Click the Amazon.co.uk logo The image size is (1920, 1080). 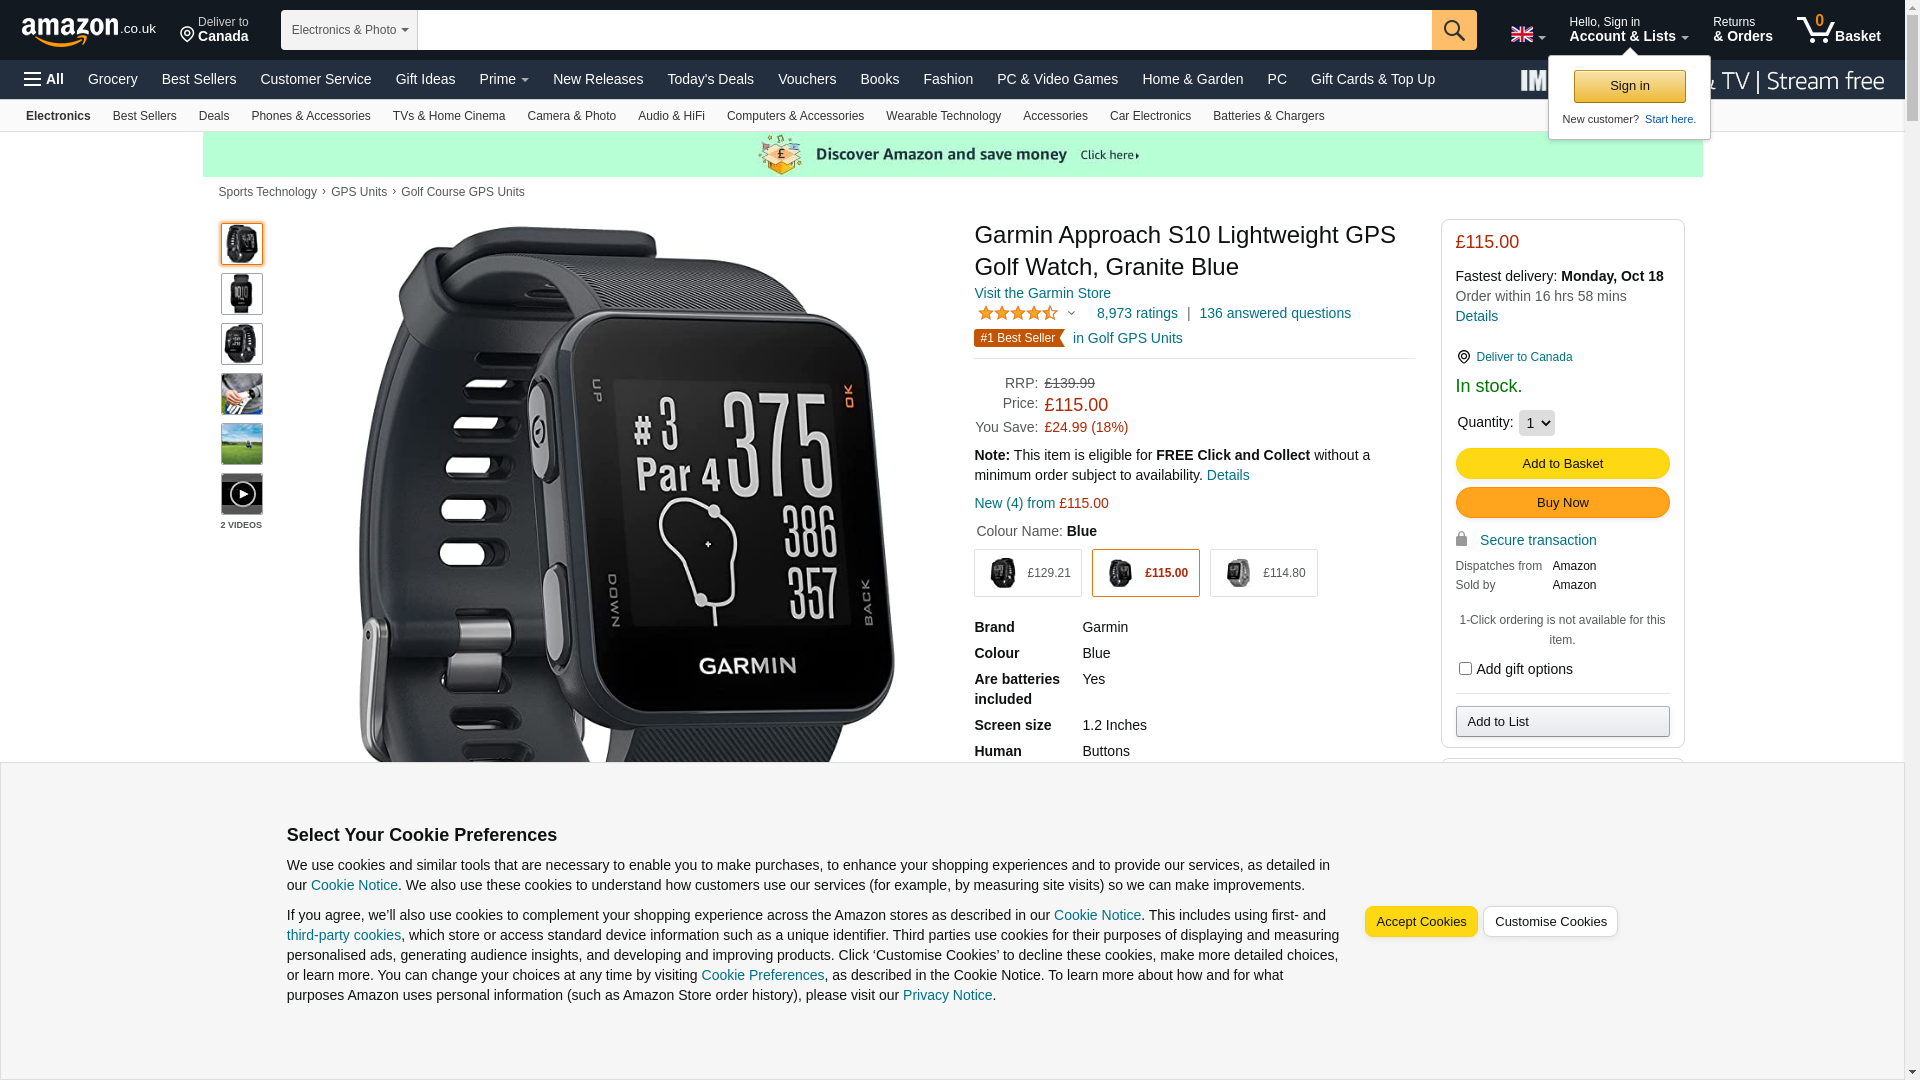pyautogui.click(x=89, y=31)
